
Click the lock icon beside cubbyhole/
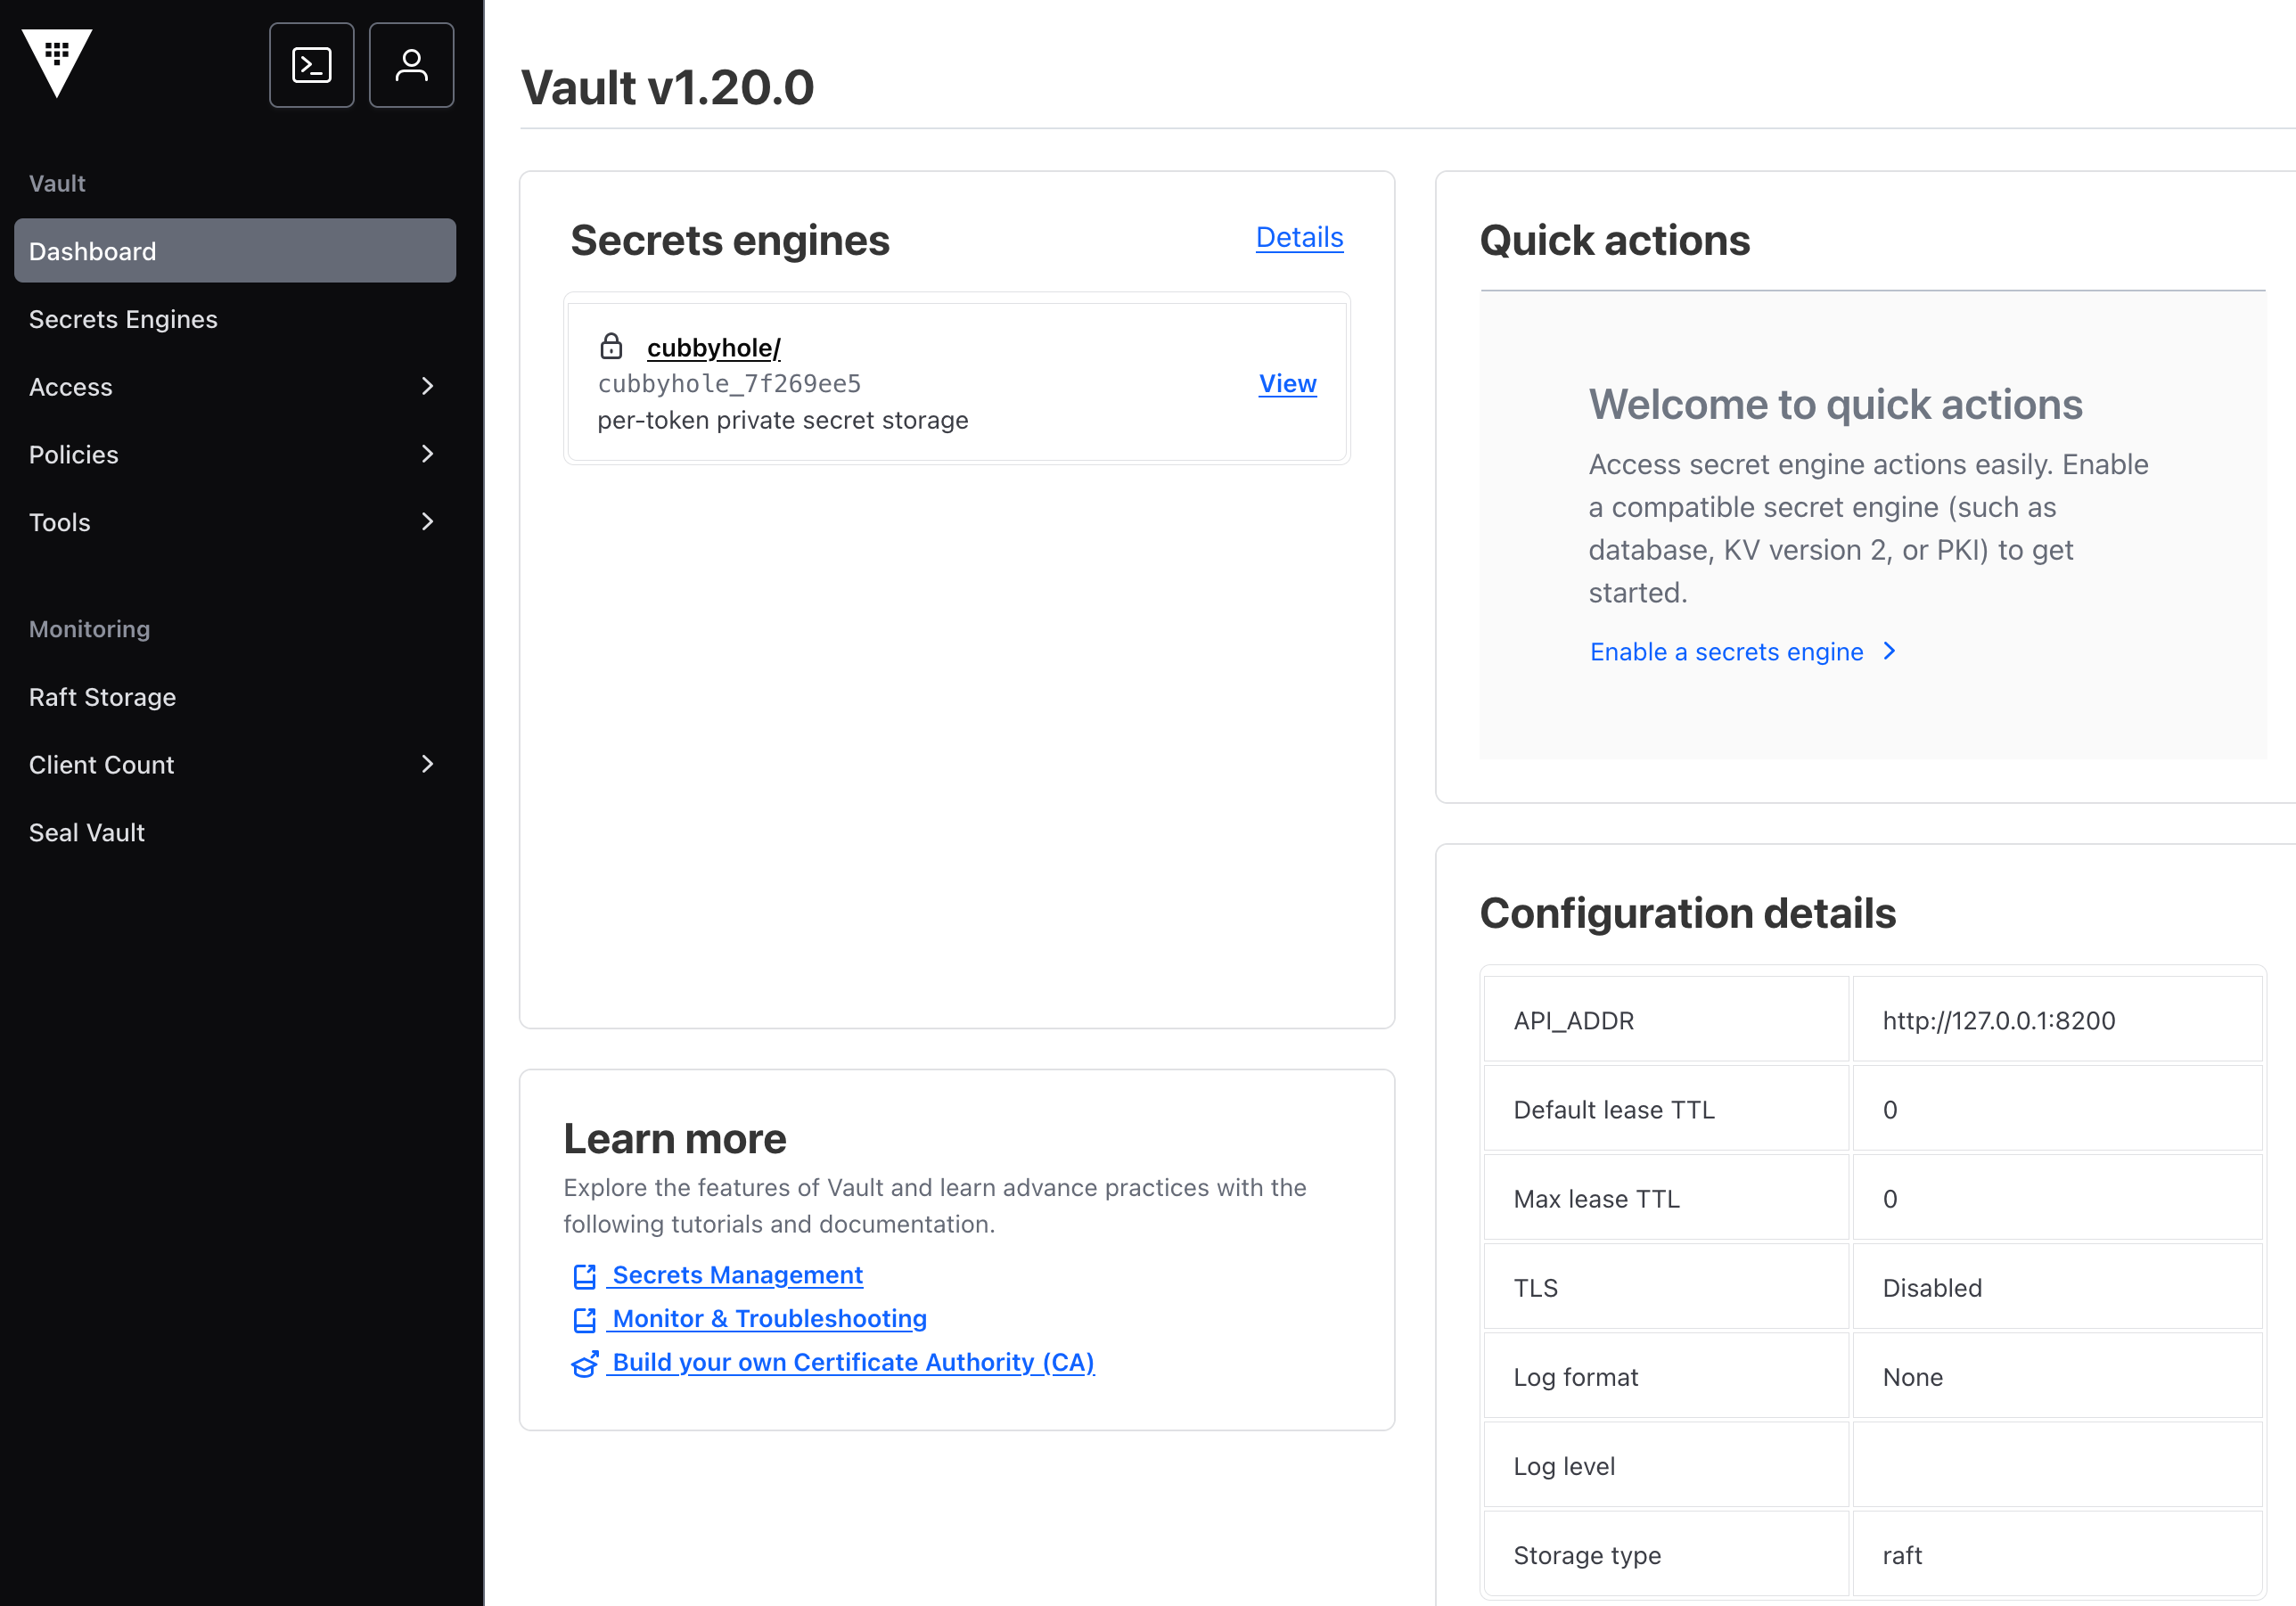(x=611, y=347)
